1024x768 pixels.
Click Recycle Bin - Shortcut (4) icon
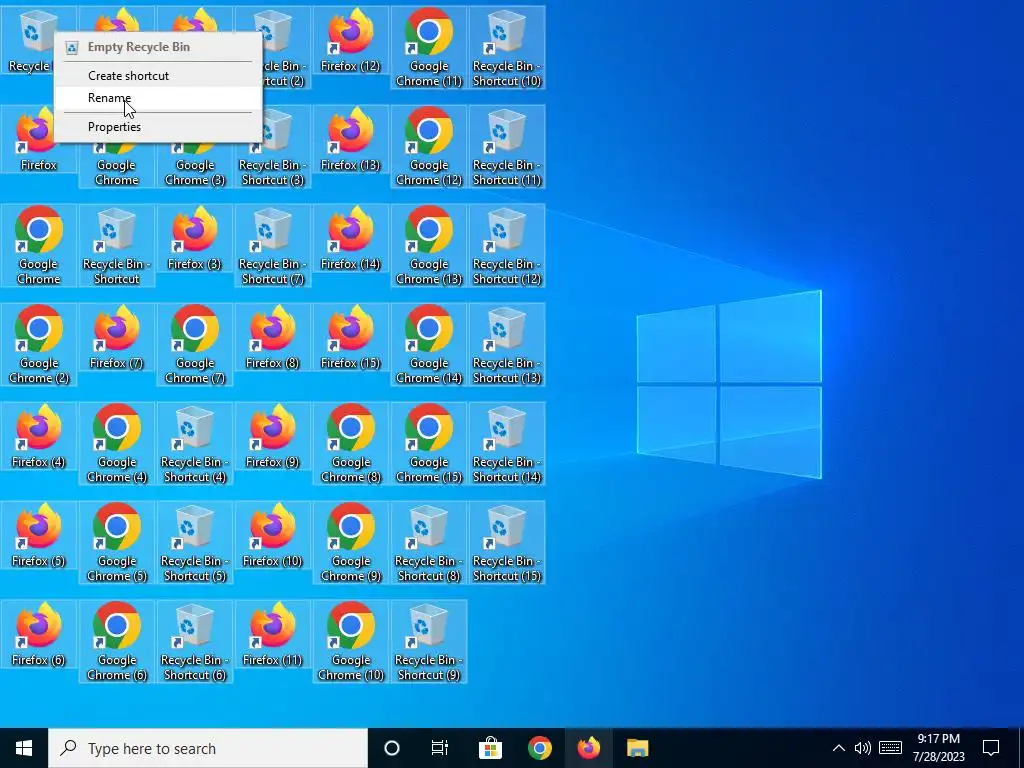(x=195, y=444)
